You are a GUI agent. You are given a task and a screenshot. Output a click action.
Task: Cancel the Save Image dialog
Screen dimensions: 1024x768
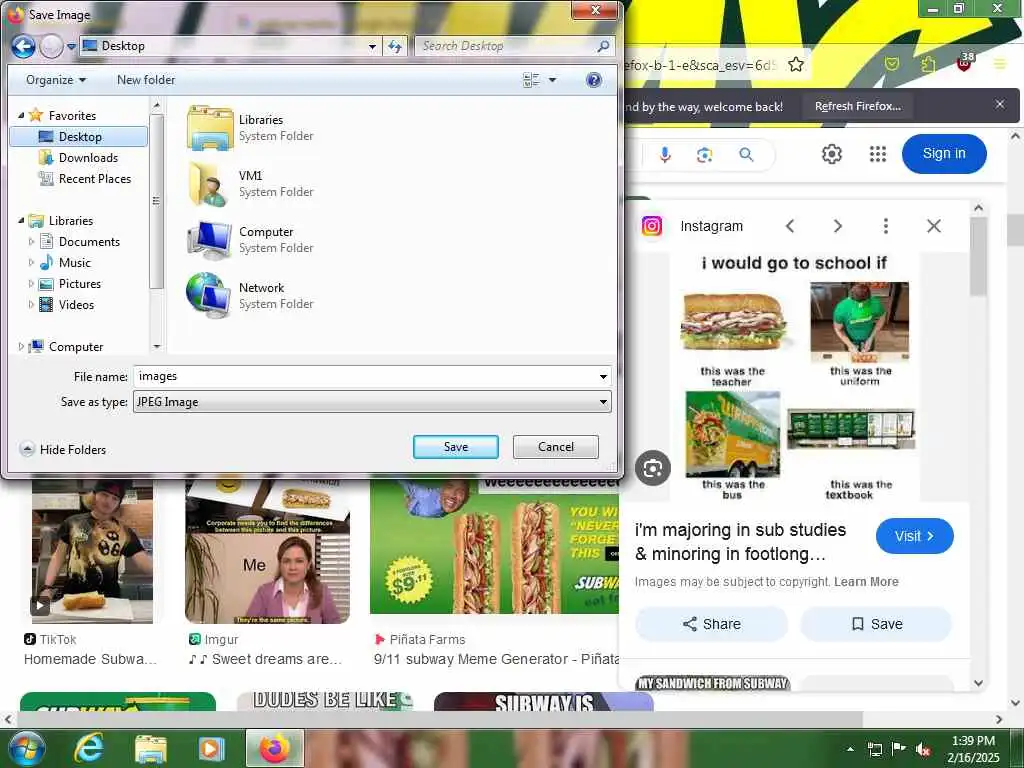point(556,447)
